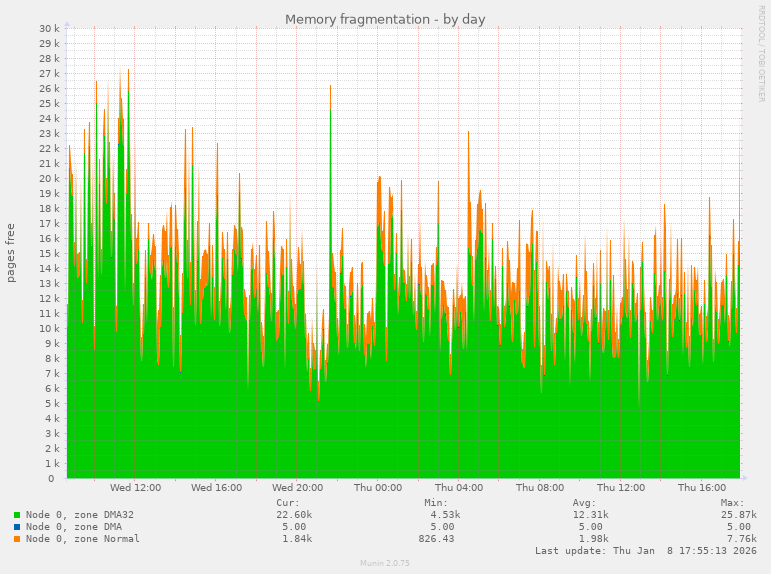Click the Normal zone maximum value 7.76k
771x574 pixels.
point(742,539)
